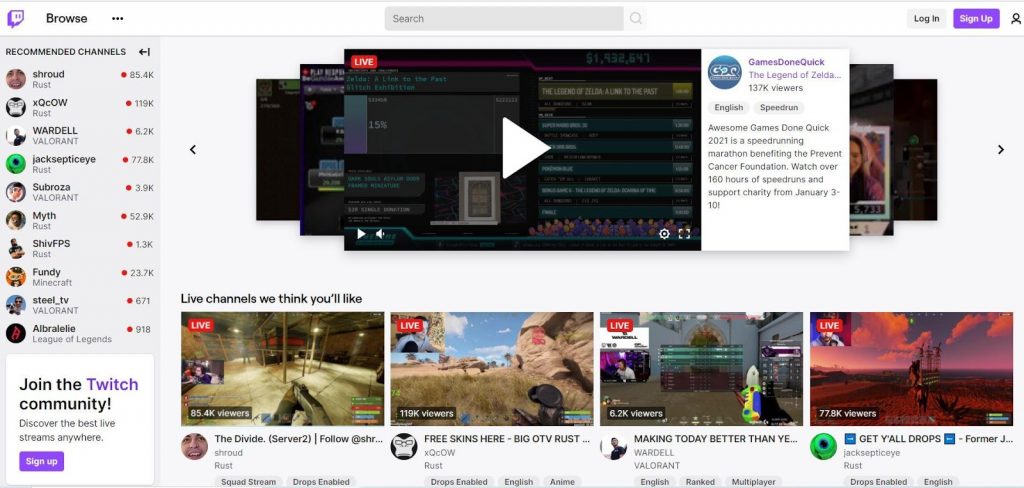The image size is (1024, 488).
Task: Select ShivFPS channel name
Action: [x=52, y=243]
